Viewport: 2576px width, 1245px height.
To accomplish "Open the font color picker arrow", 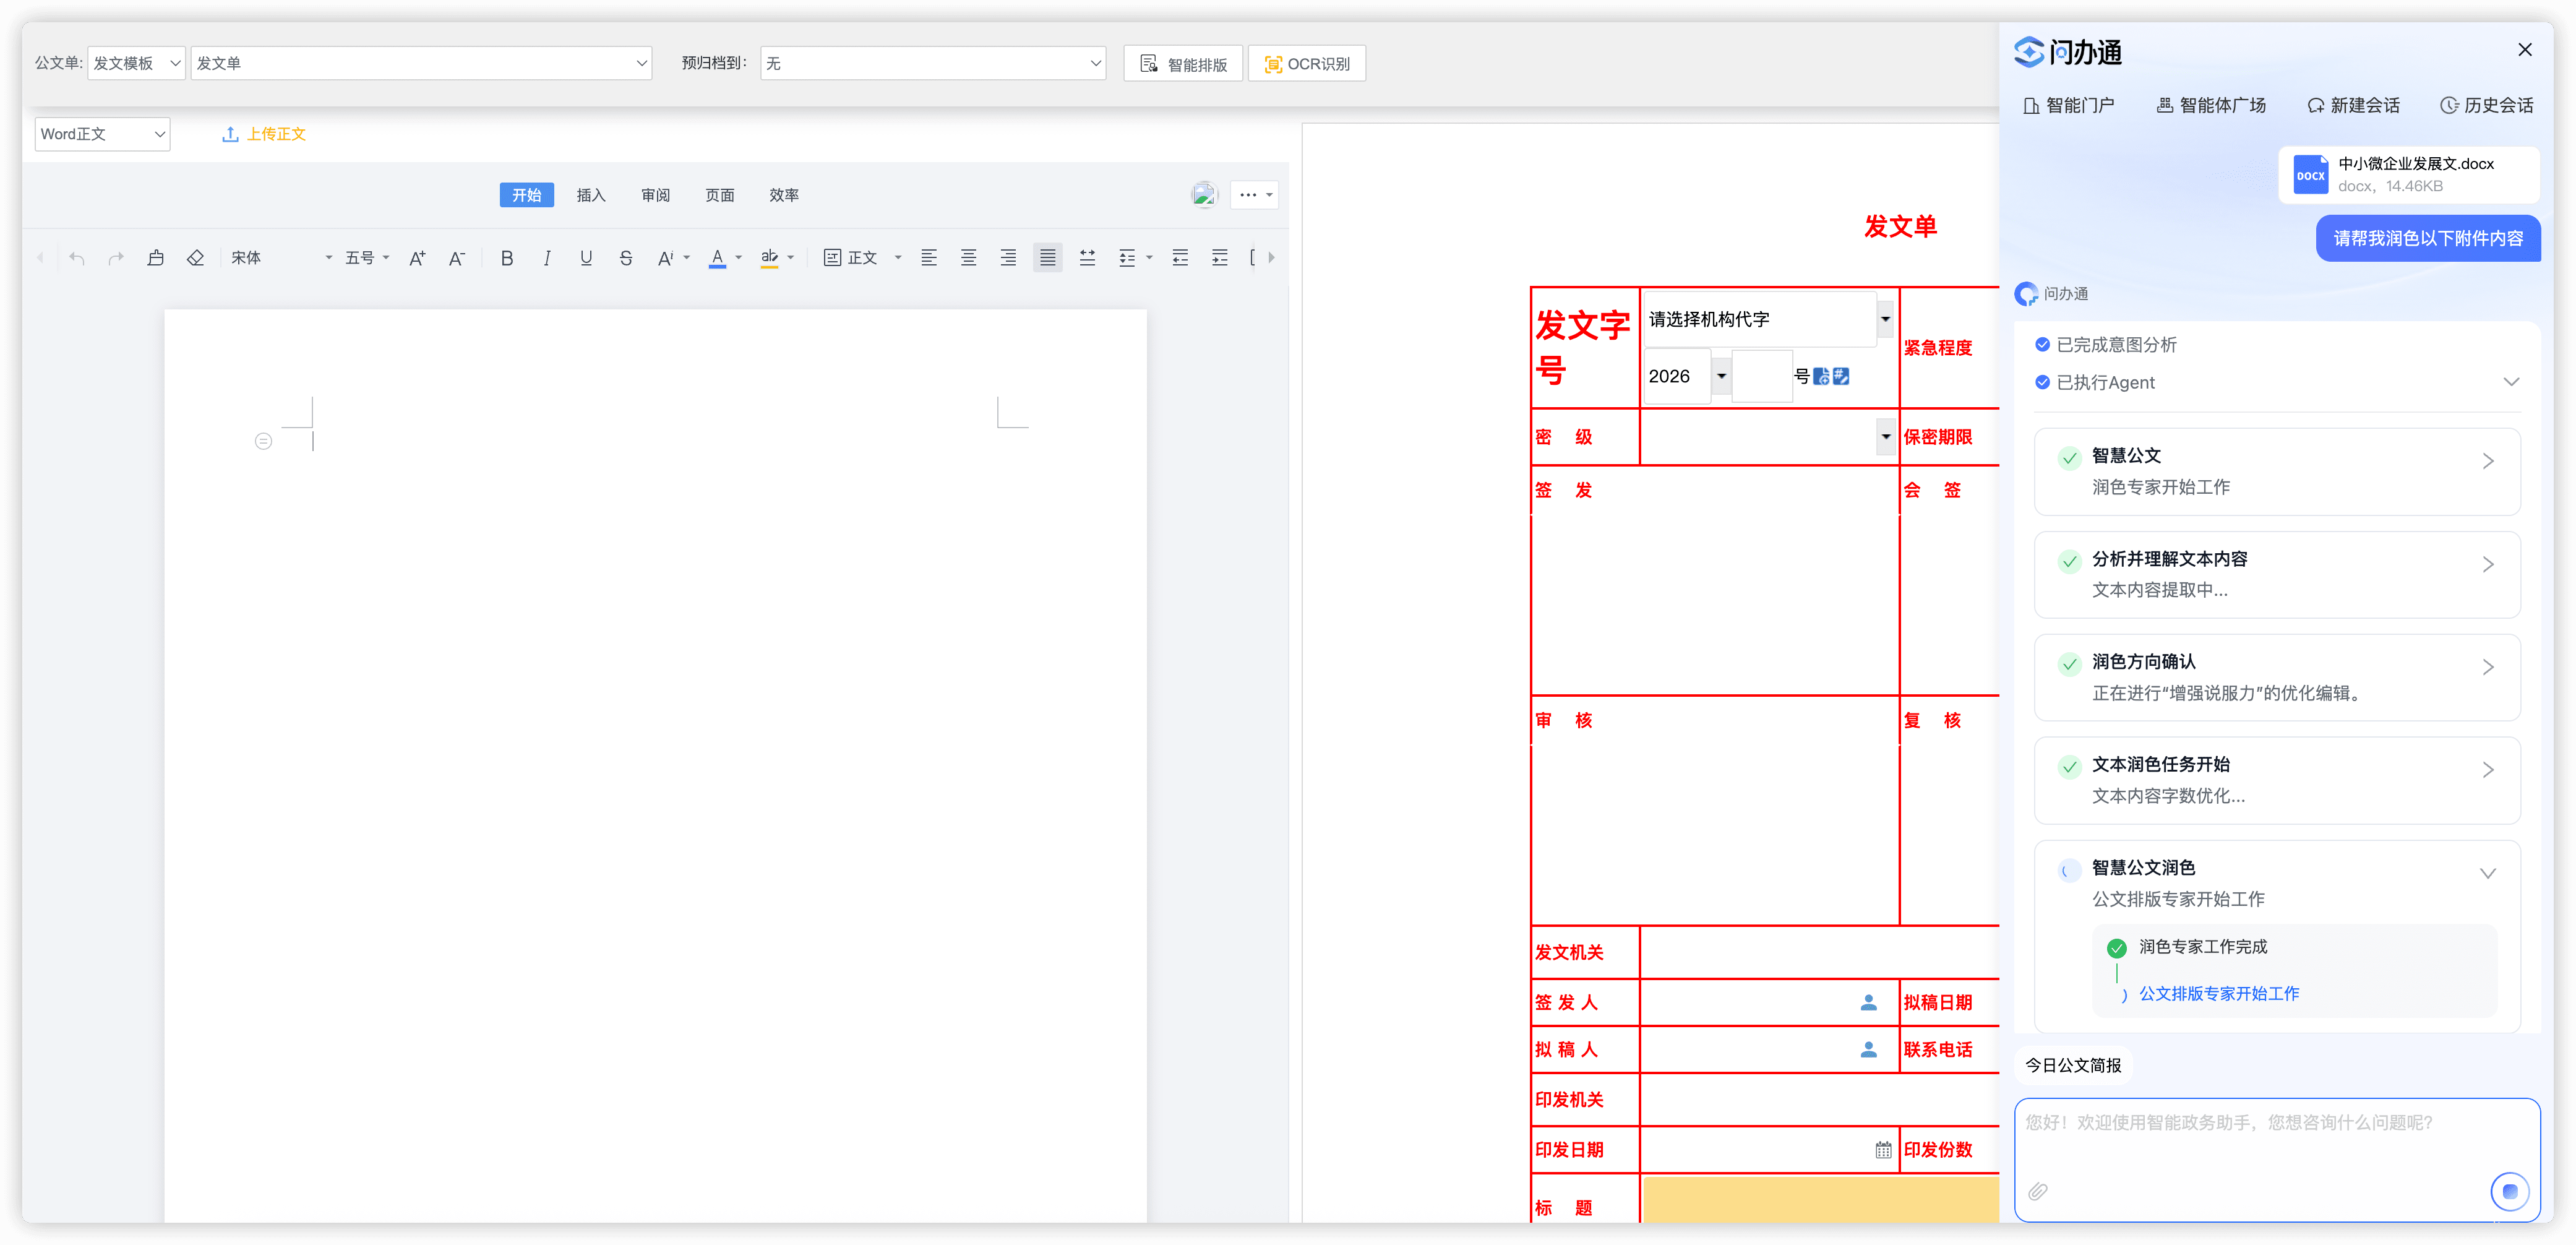I will click(739, 258).
